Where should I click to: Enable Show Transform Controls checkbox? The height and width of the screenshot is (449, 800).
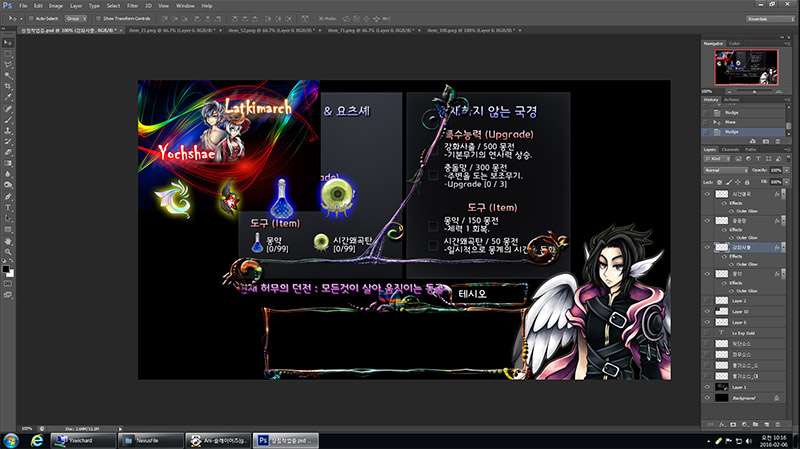point(98,19)
